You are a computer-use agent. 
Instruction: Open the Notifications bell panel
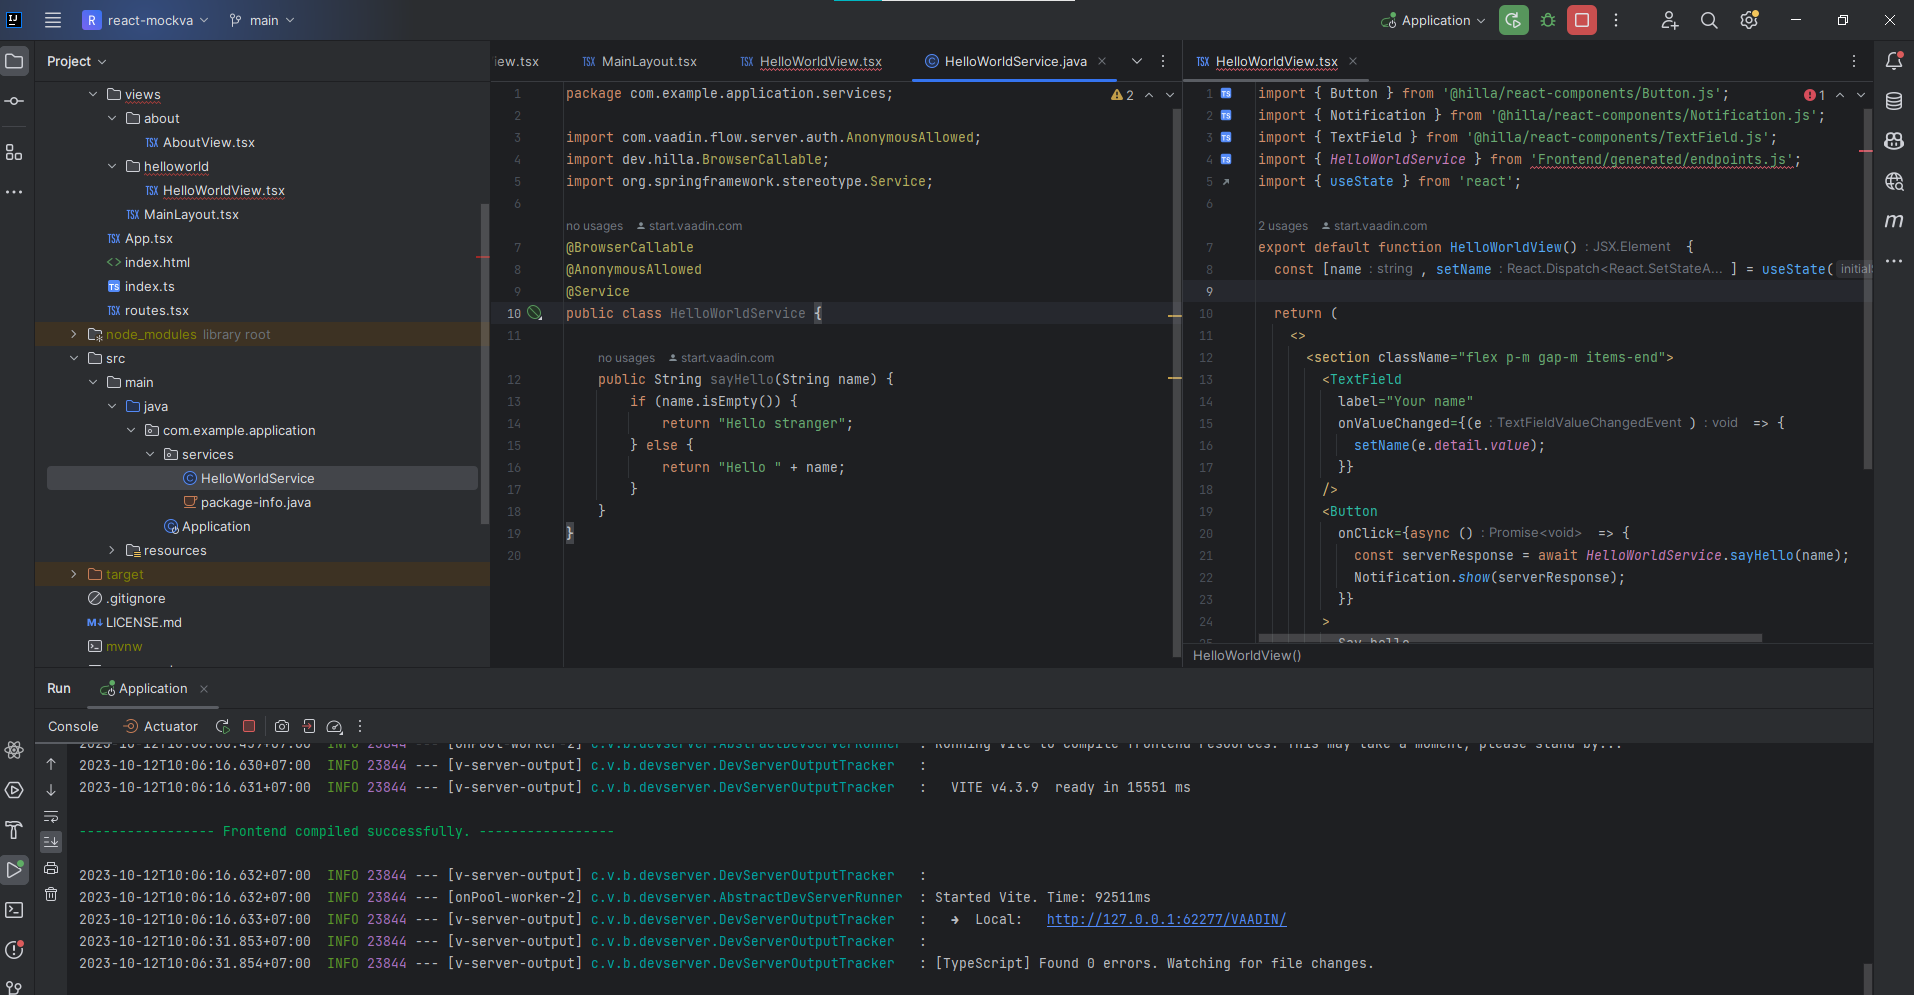tap(1893, 61)
